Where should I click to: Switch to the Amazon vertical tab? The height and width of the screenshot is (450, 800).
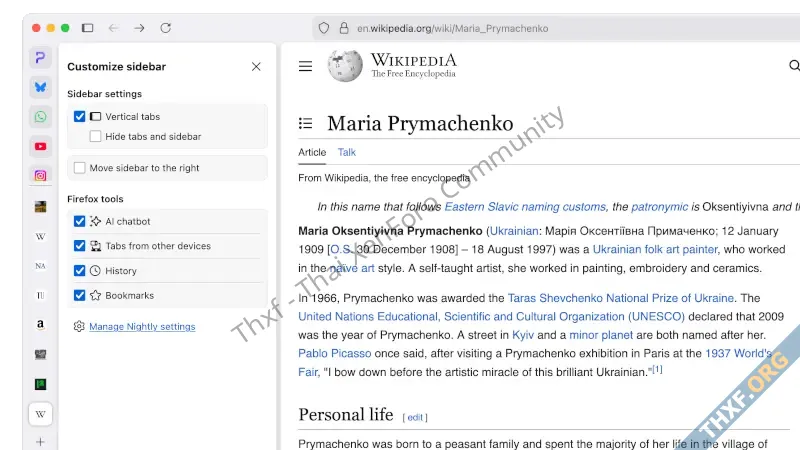(x=40, y=324)
